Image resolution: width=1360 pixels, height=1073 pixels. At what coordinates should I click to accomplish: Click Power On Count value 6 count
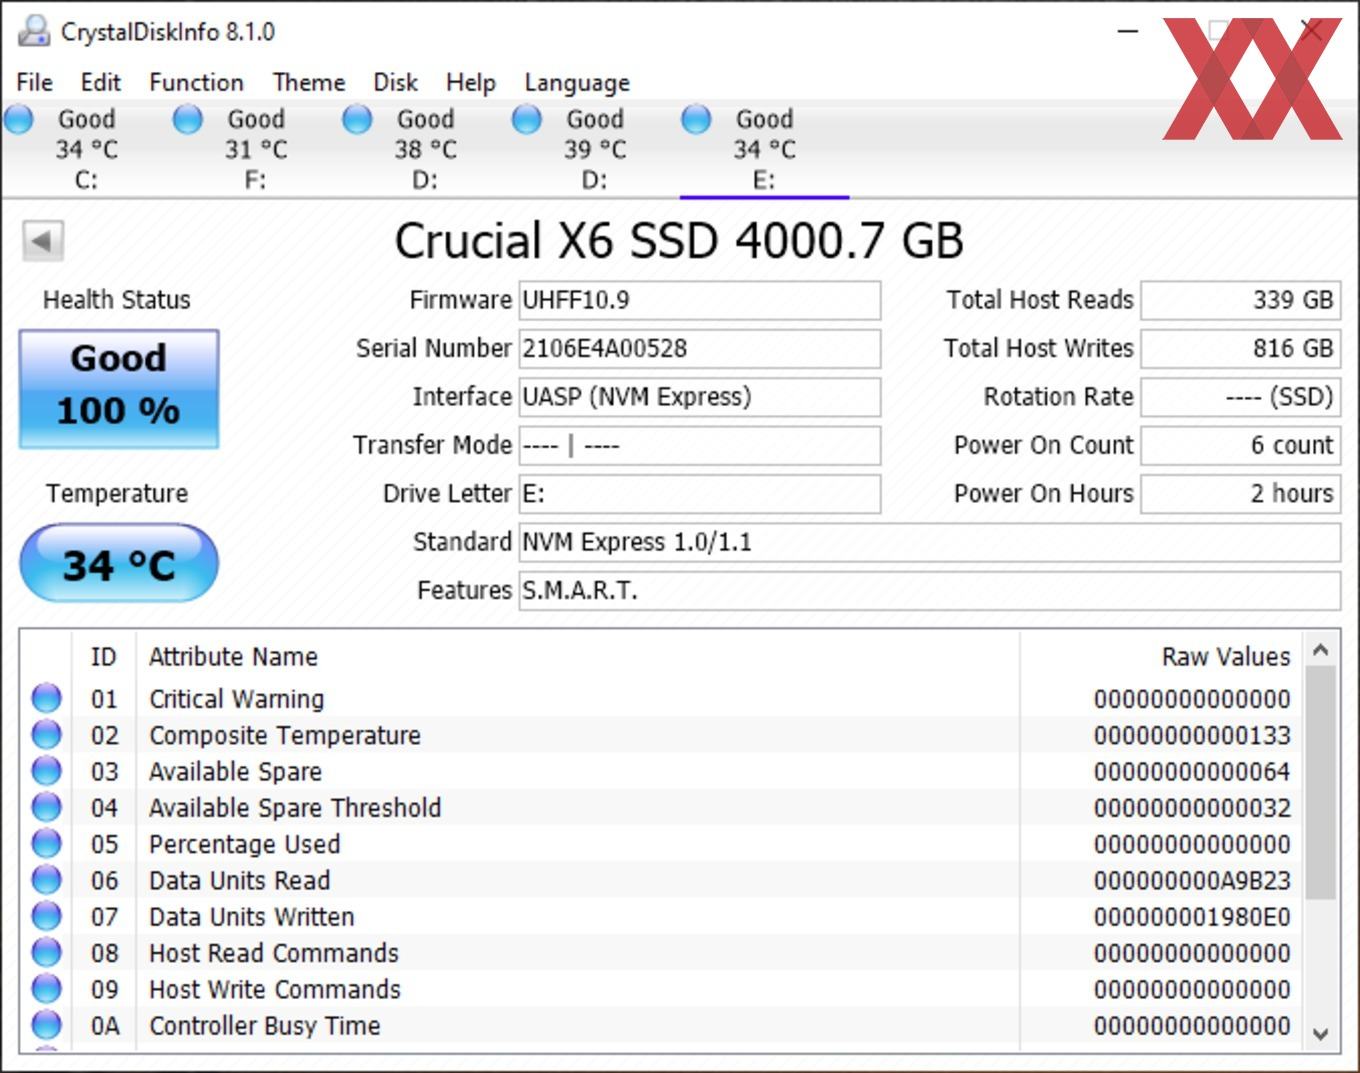tap(1240, 445)
